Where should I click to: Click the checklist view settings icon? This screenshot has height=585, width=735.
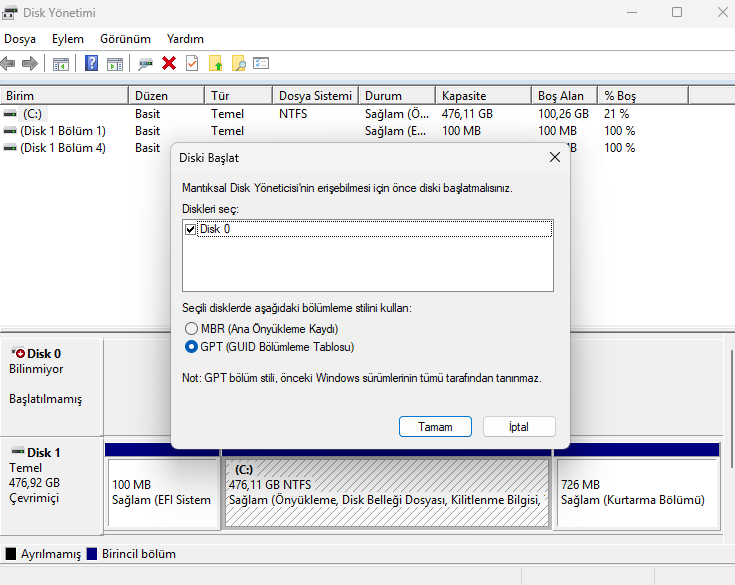(261, 63)
